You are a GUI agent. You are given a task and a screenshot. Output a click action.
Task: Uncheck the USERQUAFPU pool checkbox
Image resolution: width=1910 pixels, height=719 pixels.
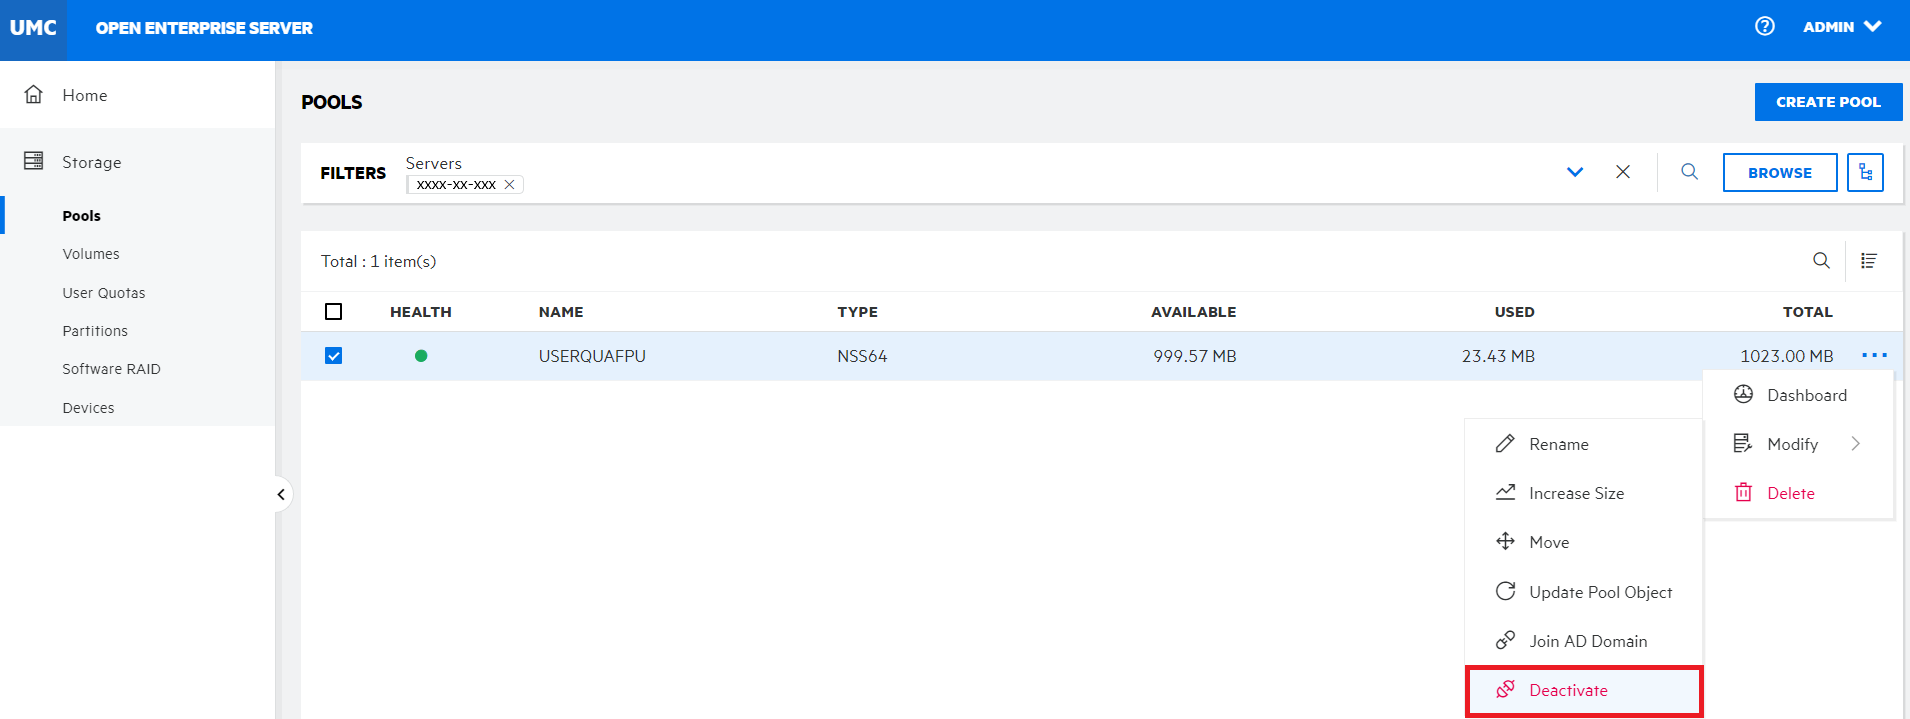(x=334, y=356)
